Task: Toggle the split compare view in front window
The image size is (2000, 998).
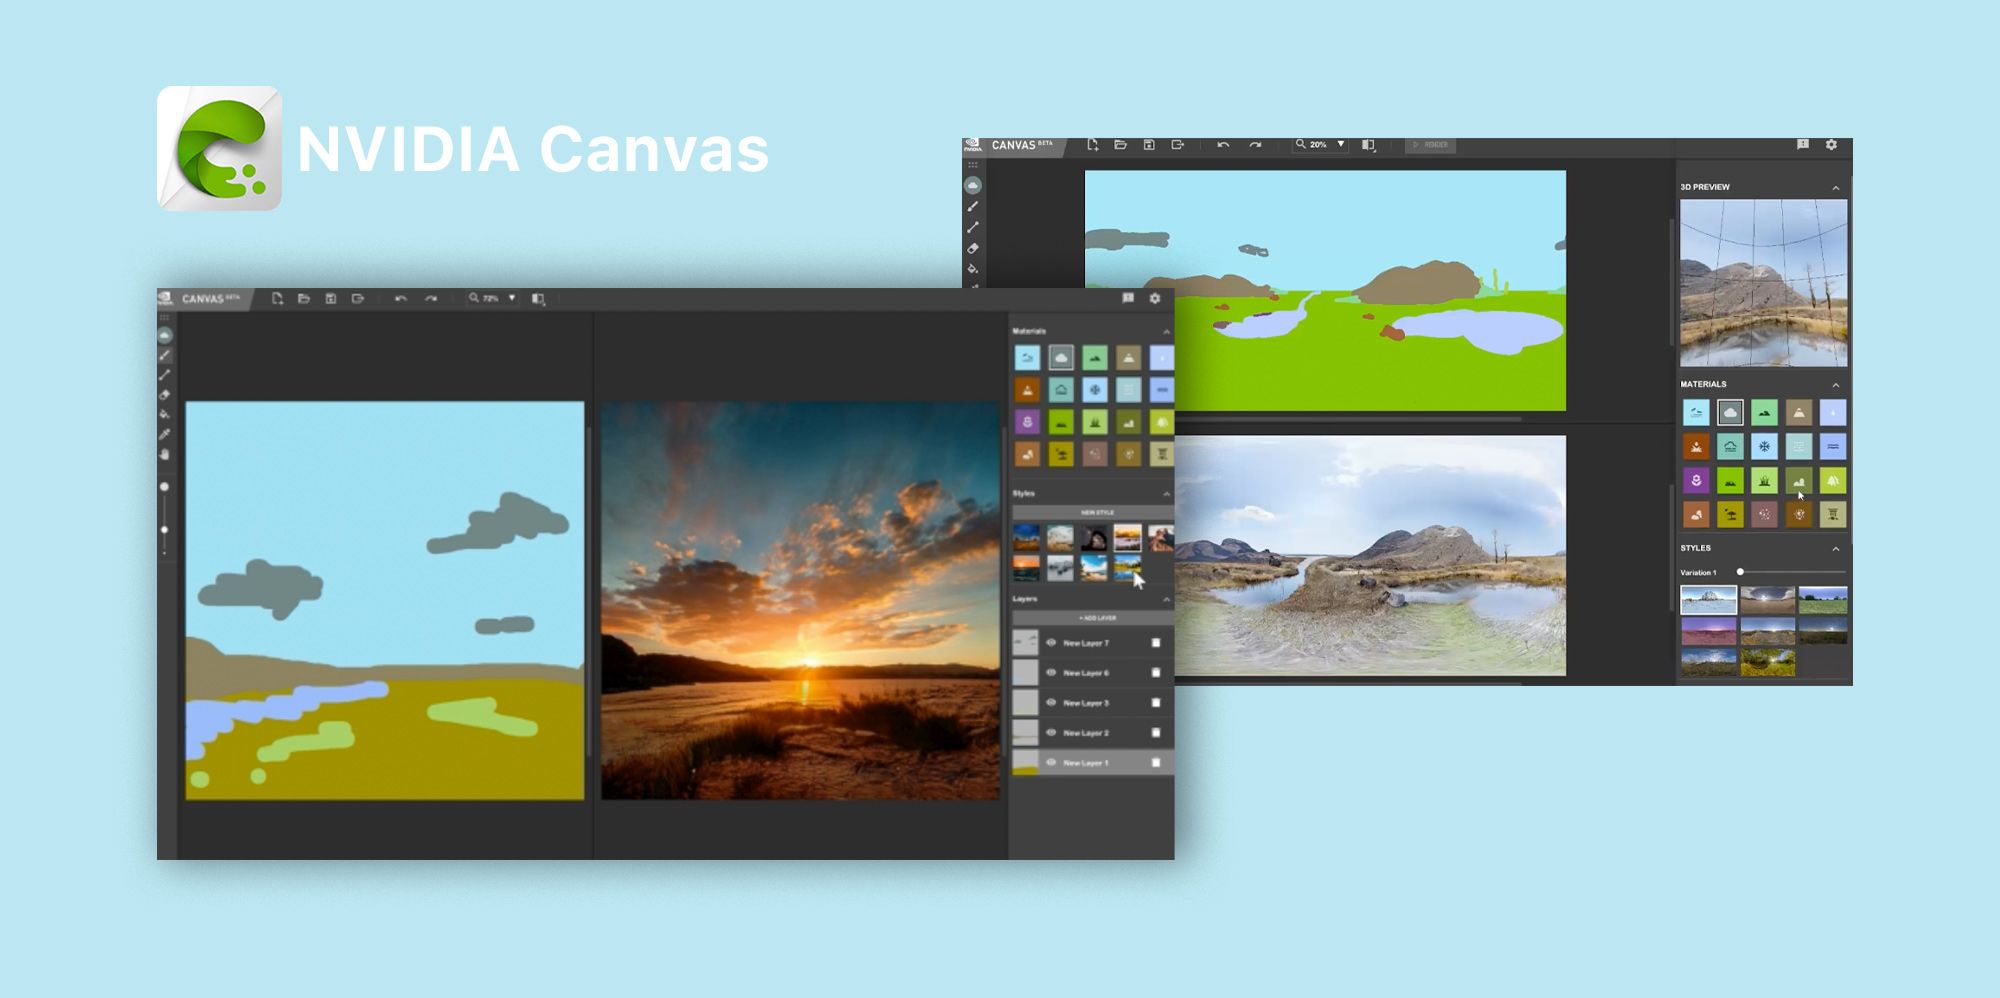Action: (x=538, y=298)
